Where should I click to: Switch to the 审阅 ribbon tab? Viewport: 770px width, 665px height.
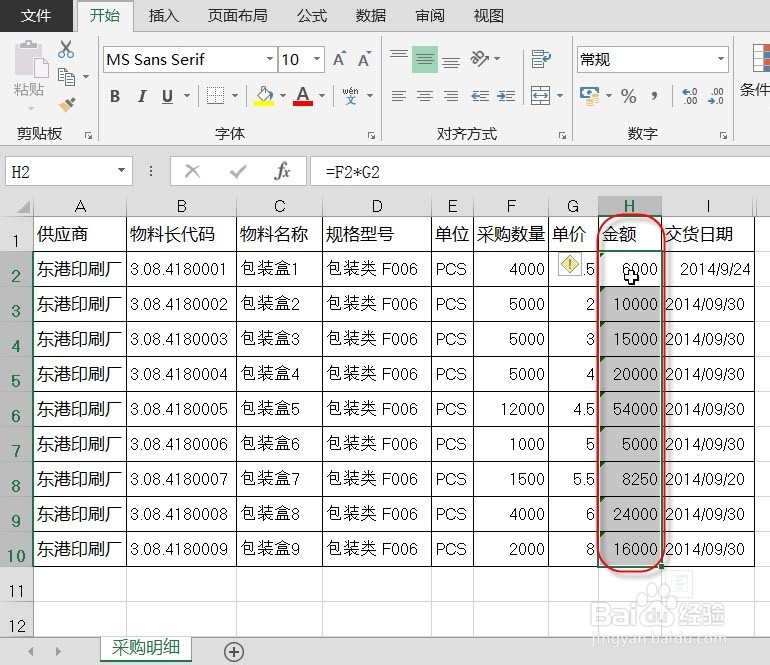[x=430, y=16]
